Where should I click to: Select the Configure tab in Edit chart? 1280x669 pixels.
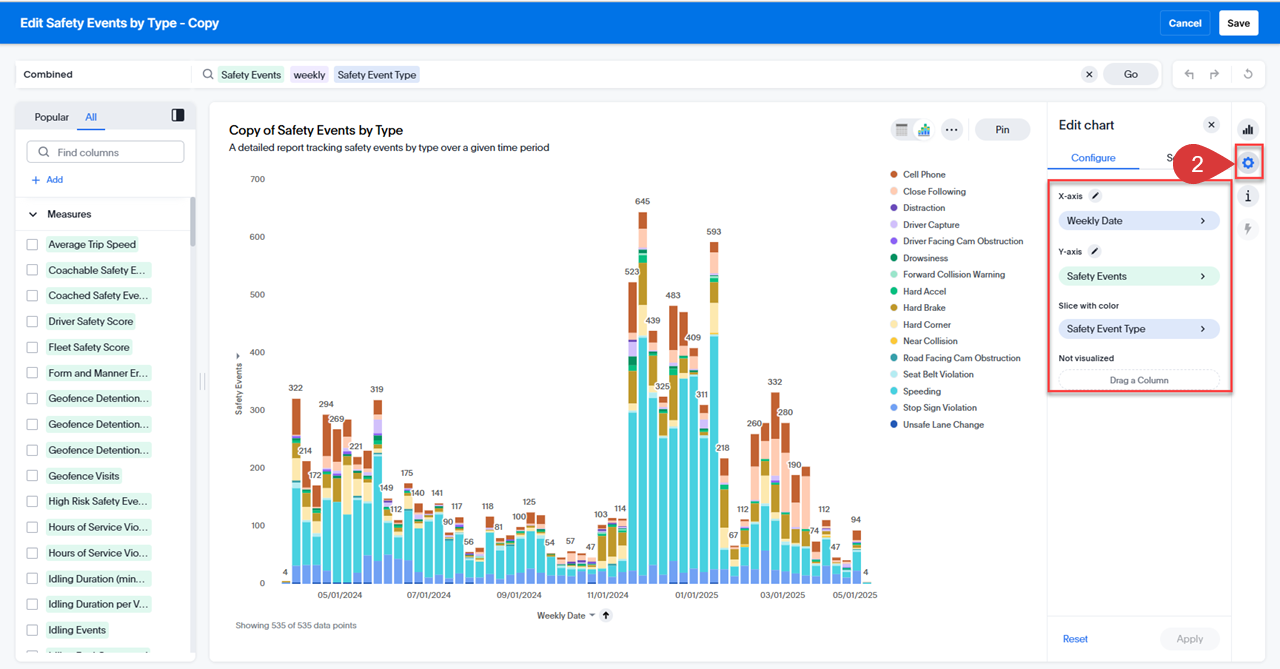[x=1092, y=158]
